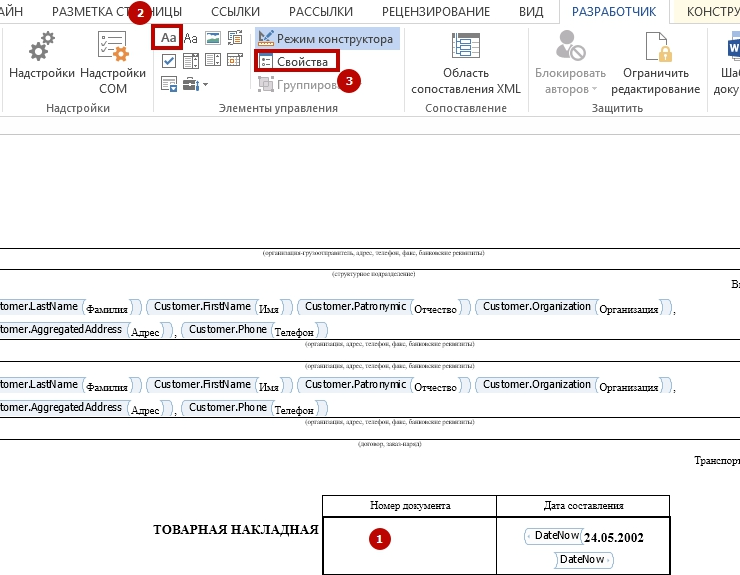Switch to the ССЫЛКИ tab

click(x=235, y=12)
